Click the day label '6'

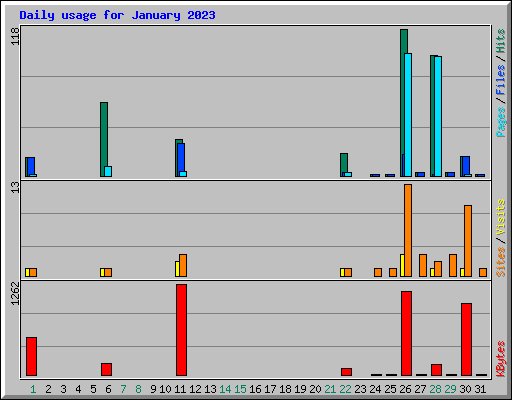click(x=108, y=389)
